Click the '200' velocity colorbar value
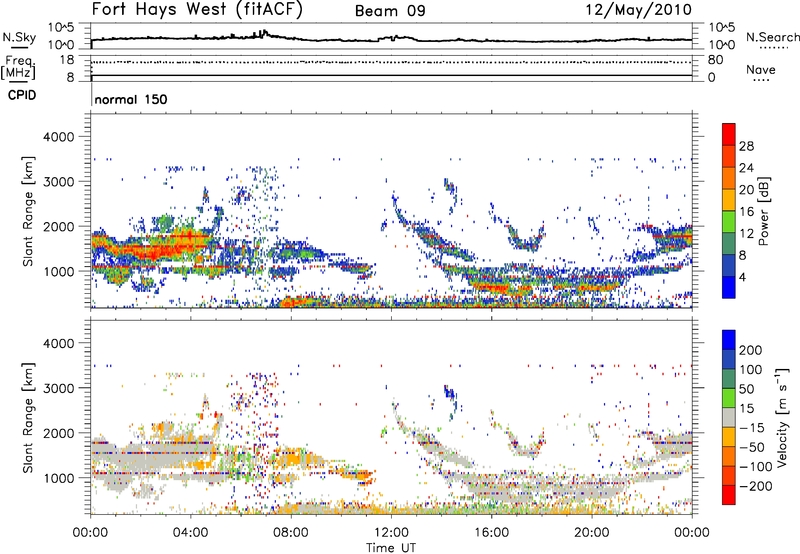800x554 pixels. (750, 350)
